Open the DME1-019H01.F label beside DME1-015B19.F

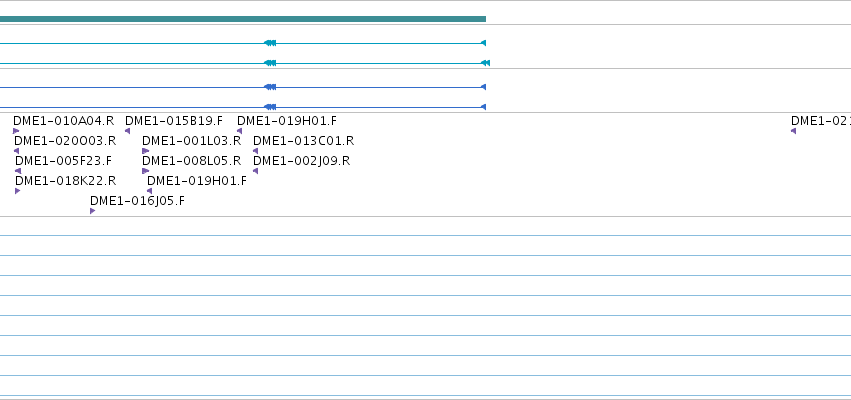coord(287,120)
